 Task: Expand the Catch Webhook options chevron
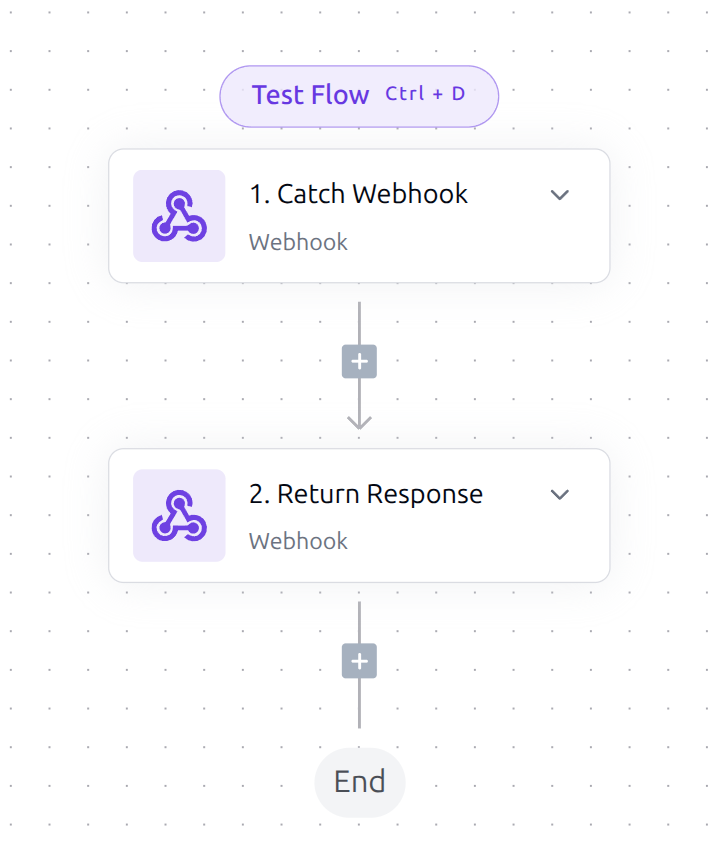[x=560, y=195]
